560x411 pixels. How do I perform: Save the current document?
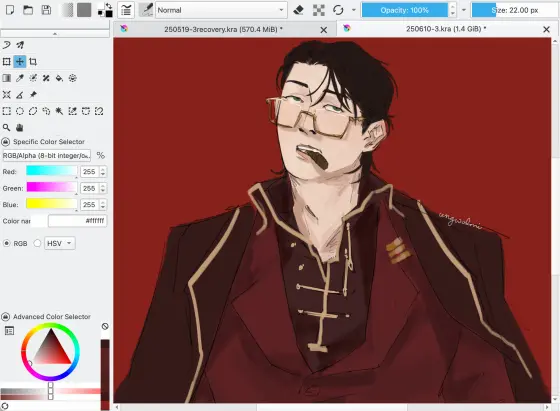tap(46, 10)
